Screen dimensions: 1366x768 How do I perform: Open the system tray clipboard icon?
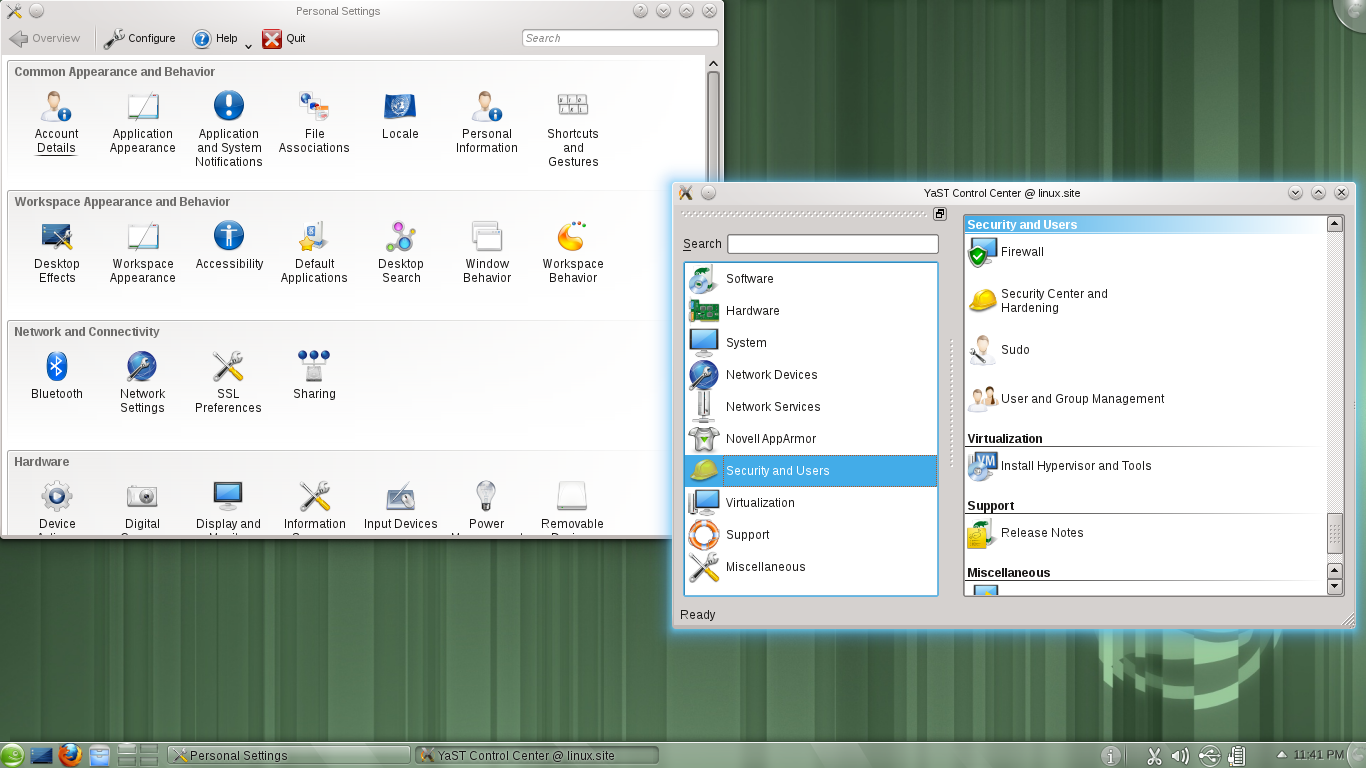click(1153, 756)
